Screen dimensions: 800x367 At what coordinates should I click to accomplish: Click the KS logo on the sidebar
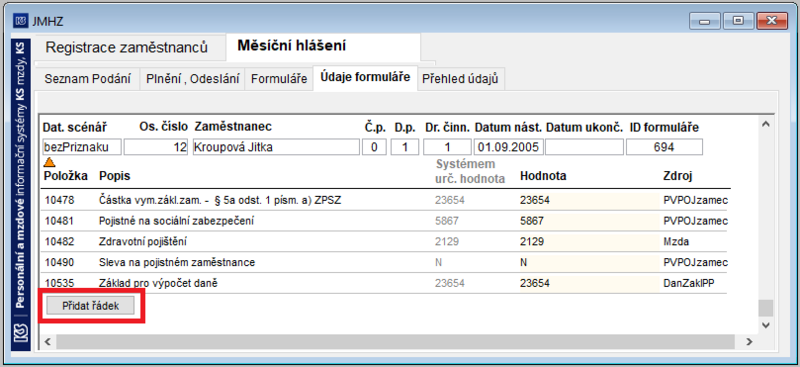tap(20, 334)
